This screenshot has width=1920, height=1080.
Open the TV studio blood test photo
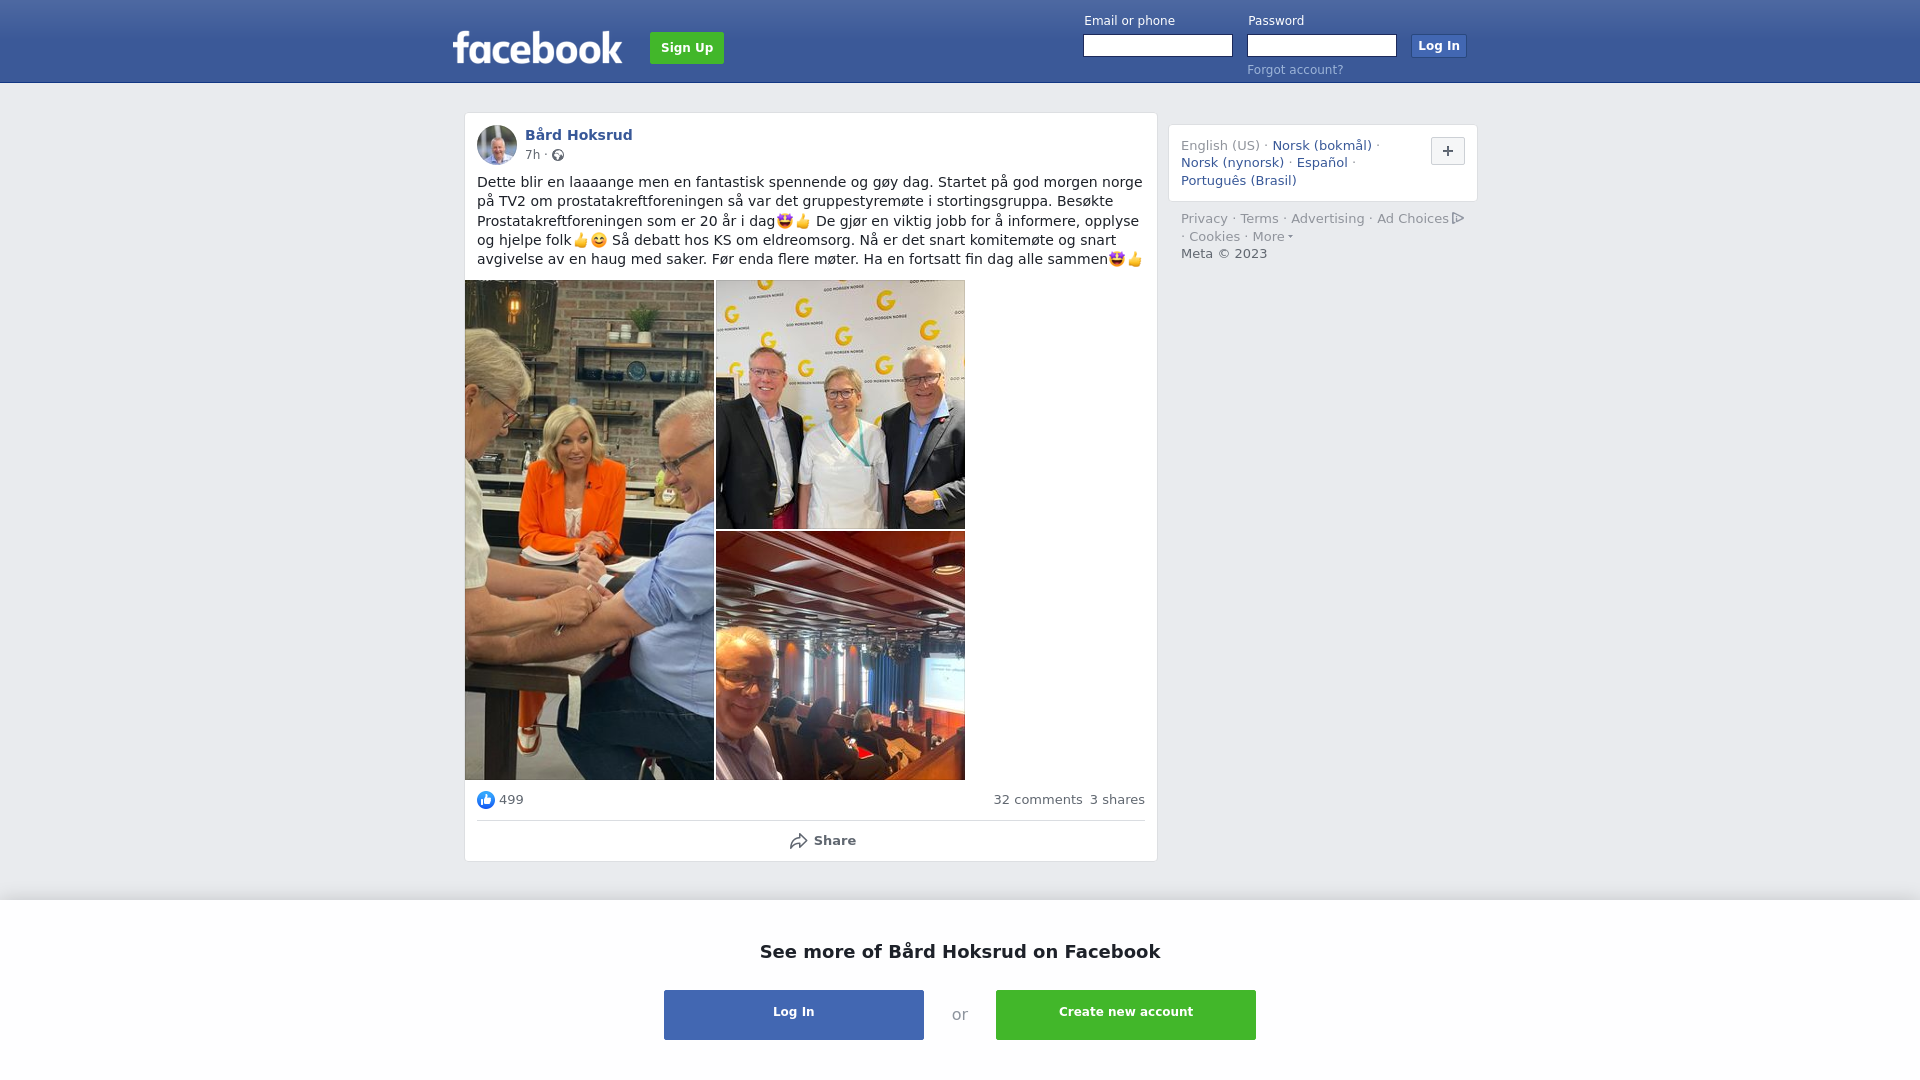[x=589, y=530]
